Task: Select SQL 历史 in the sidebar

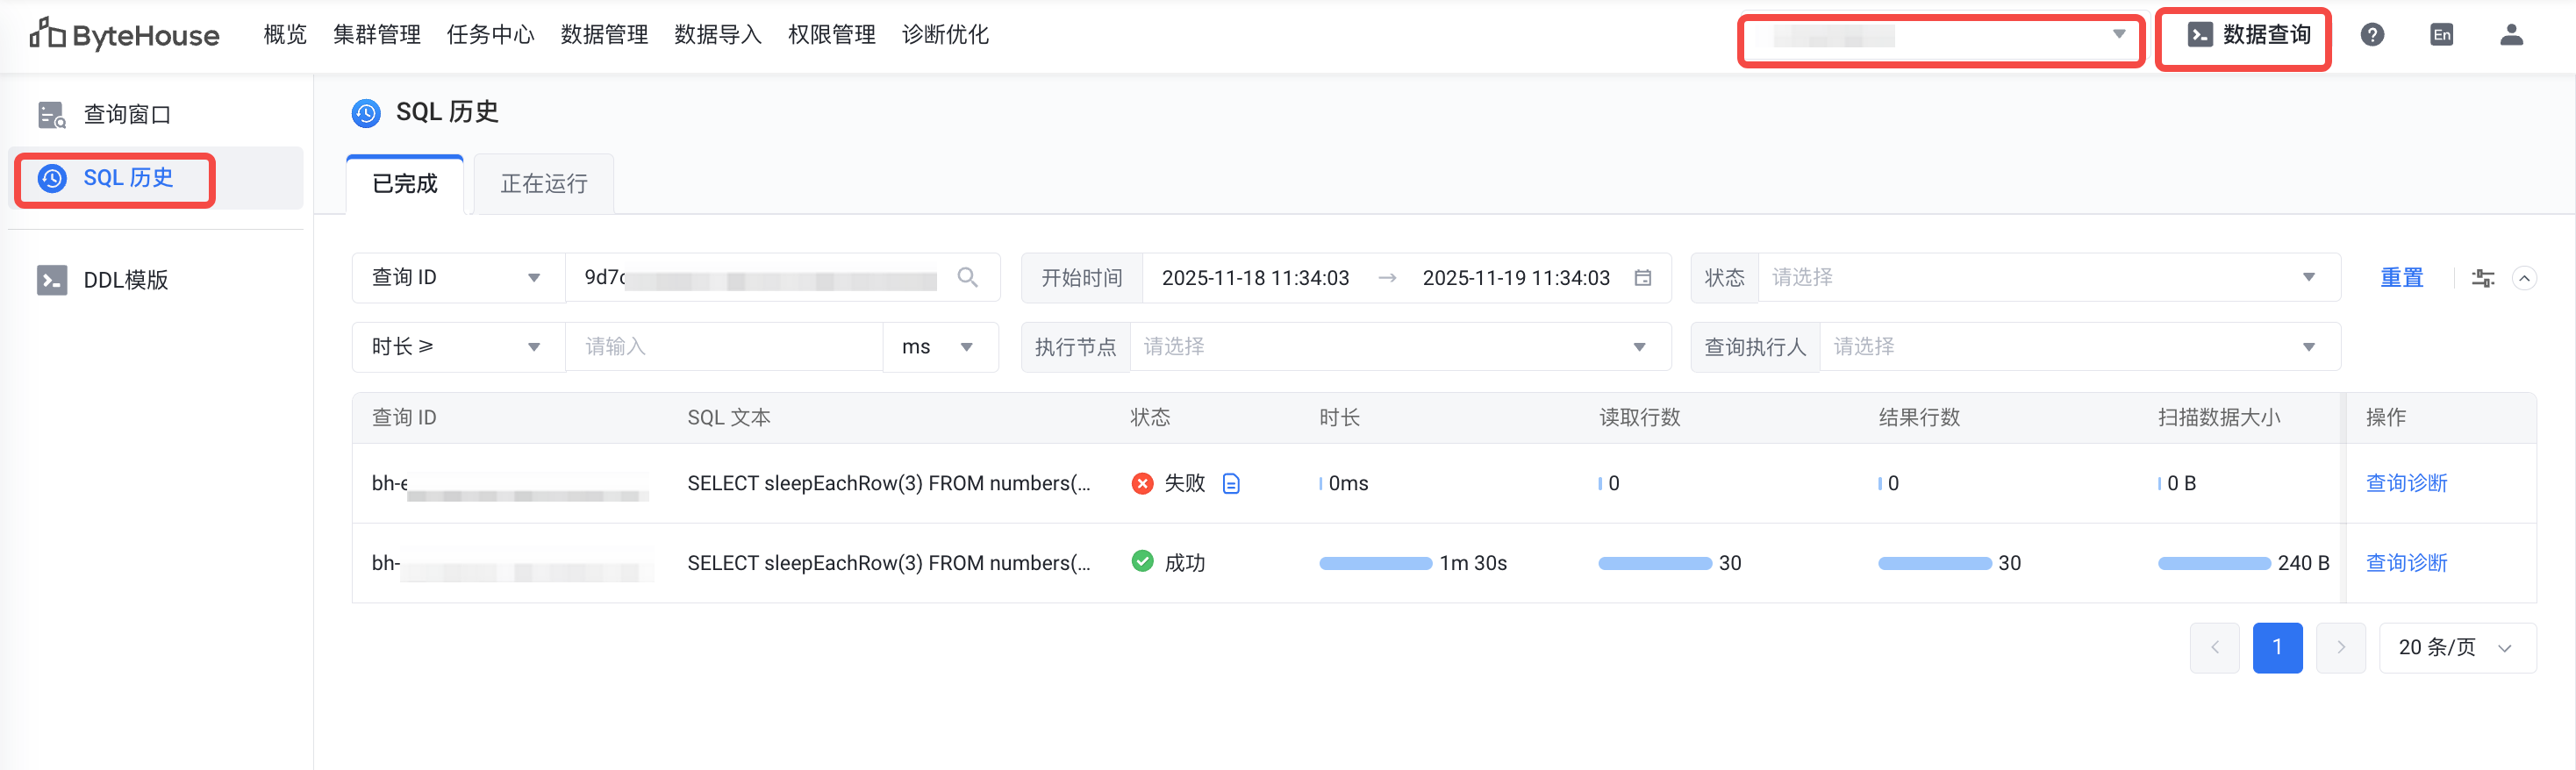Action: pyautogui.click(x=156, y=178)
